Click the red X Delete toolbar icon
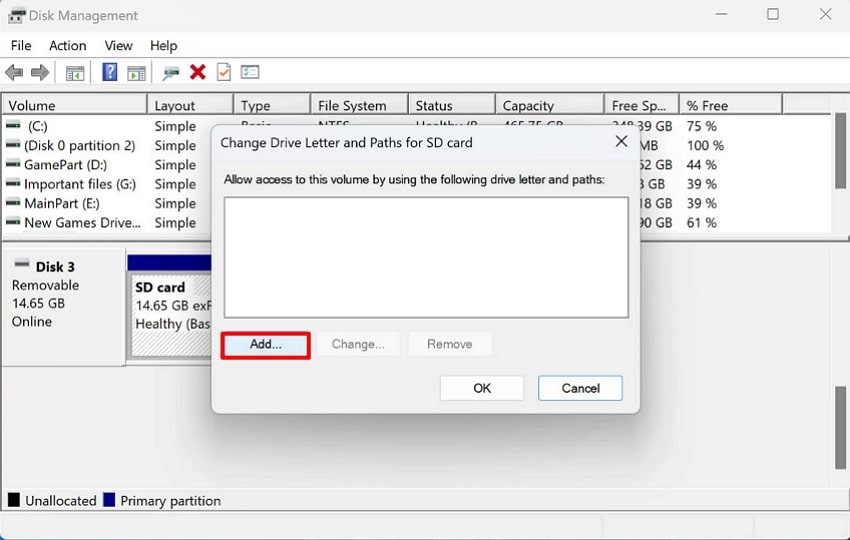This screenshot has width=850, height=540. click(198, 72)
